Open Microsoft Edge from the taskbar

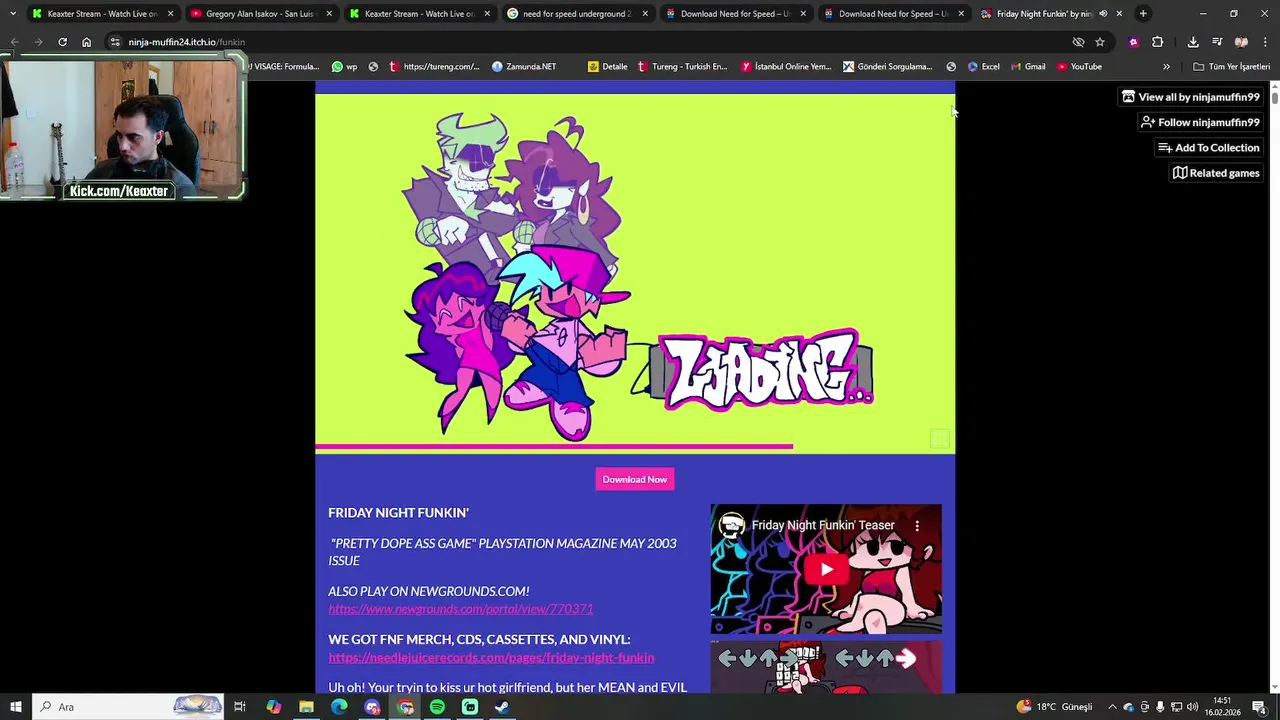[339, 707]
